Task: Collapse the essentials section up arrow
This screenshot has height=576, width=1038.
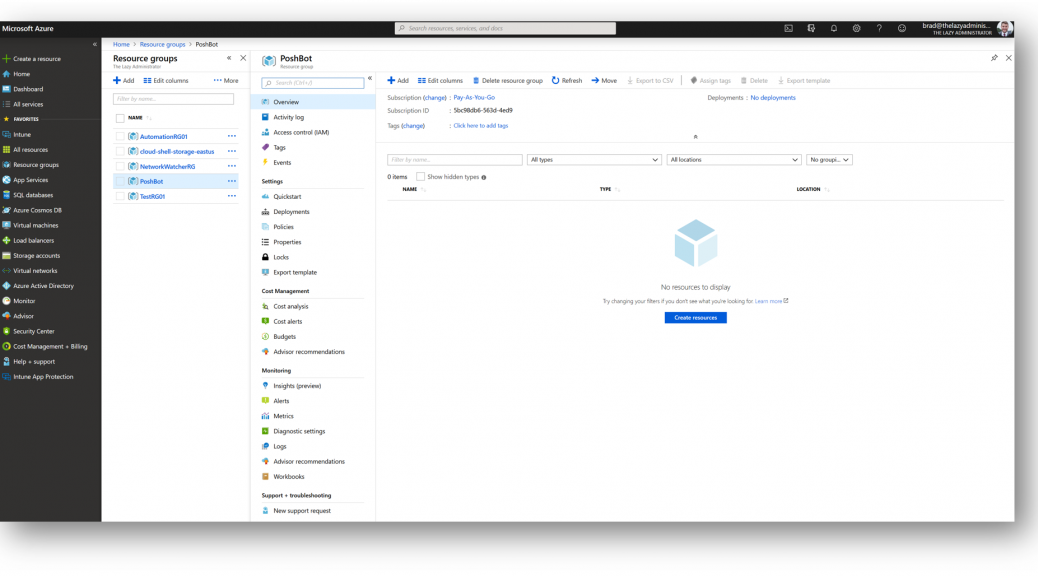Action: (695, 137)
